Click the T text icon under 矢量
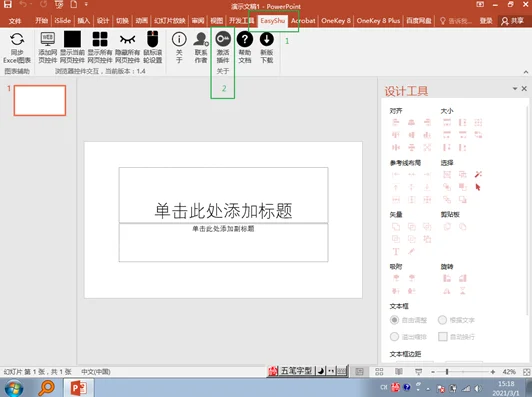532x397 pixels. click(396, 251)
